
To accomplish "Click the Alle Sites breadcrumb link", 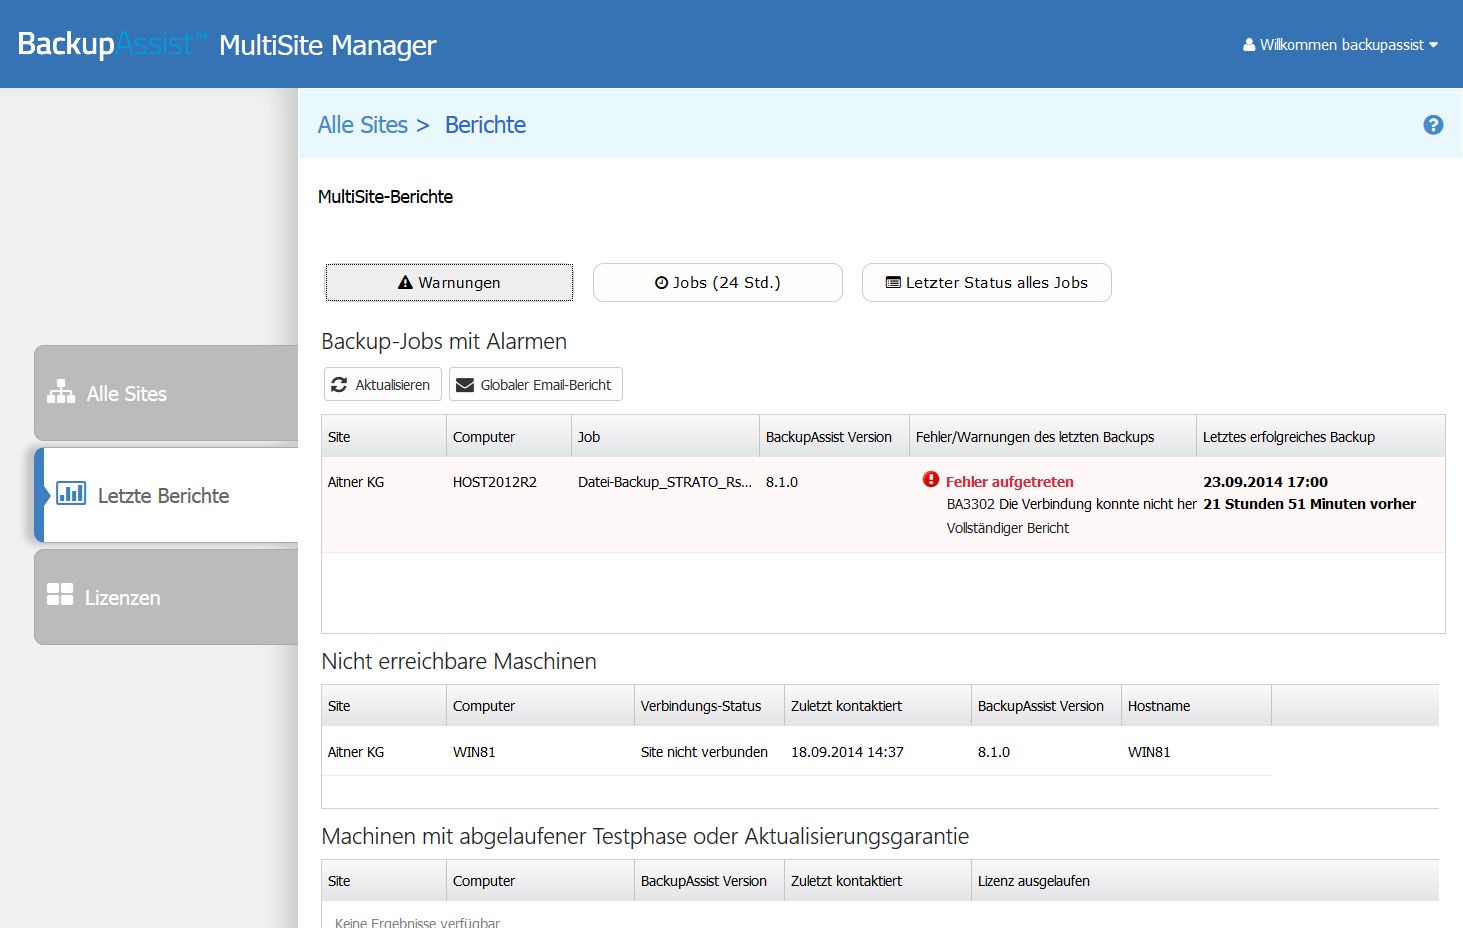I will coord(363,125).
